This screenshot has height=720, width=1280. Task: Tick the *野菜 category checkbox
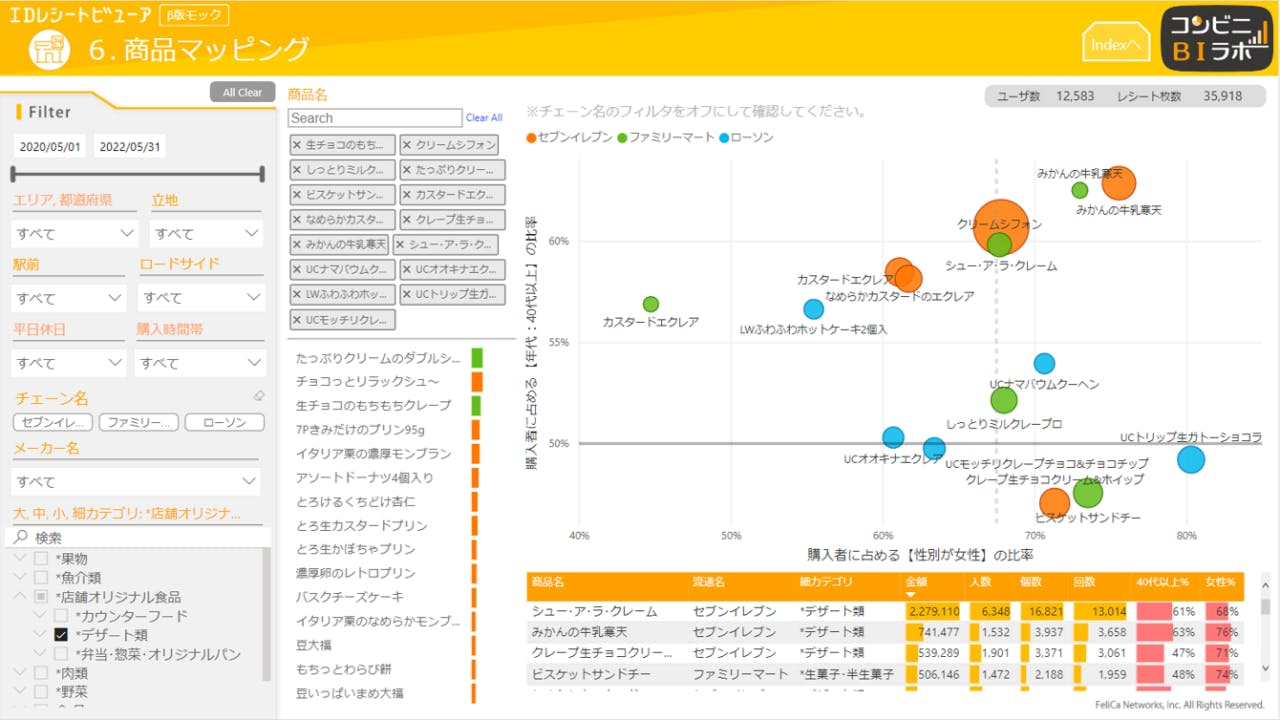click(41, 692)
